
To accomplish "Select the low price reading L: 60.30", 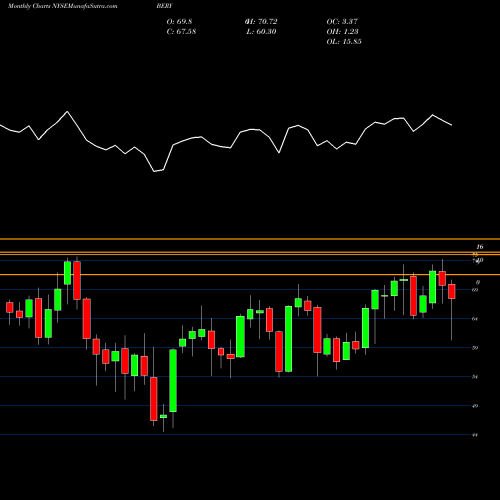I will tap(261, 31).
